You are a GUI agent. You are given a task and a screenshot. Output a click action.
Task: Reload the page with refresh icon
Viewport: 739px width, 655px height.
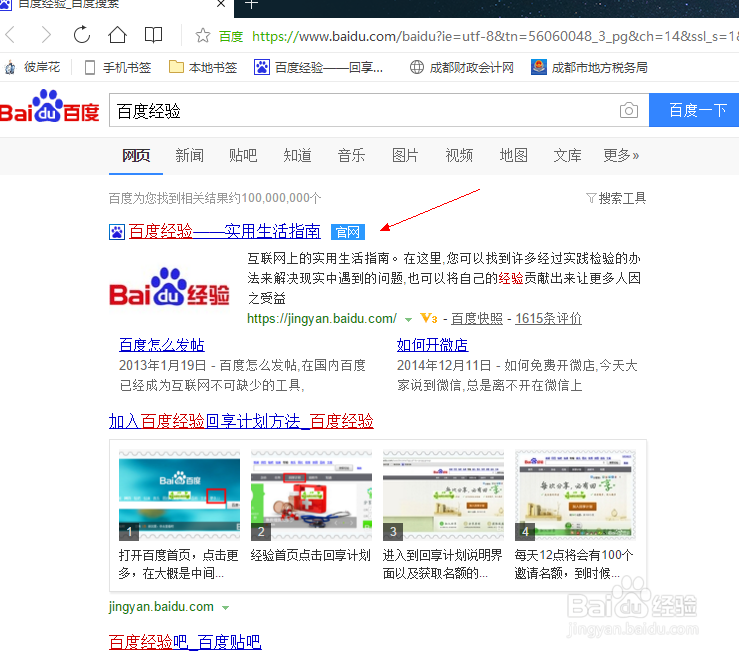pos(82,35)
